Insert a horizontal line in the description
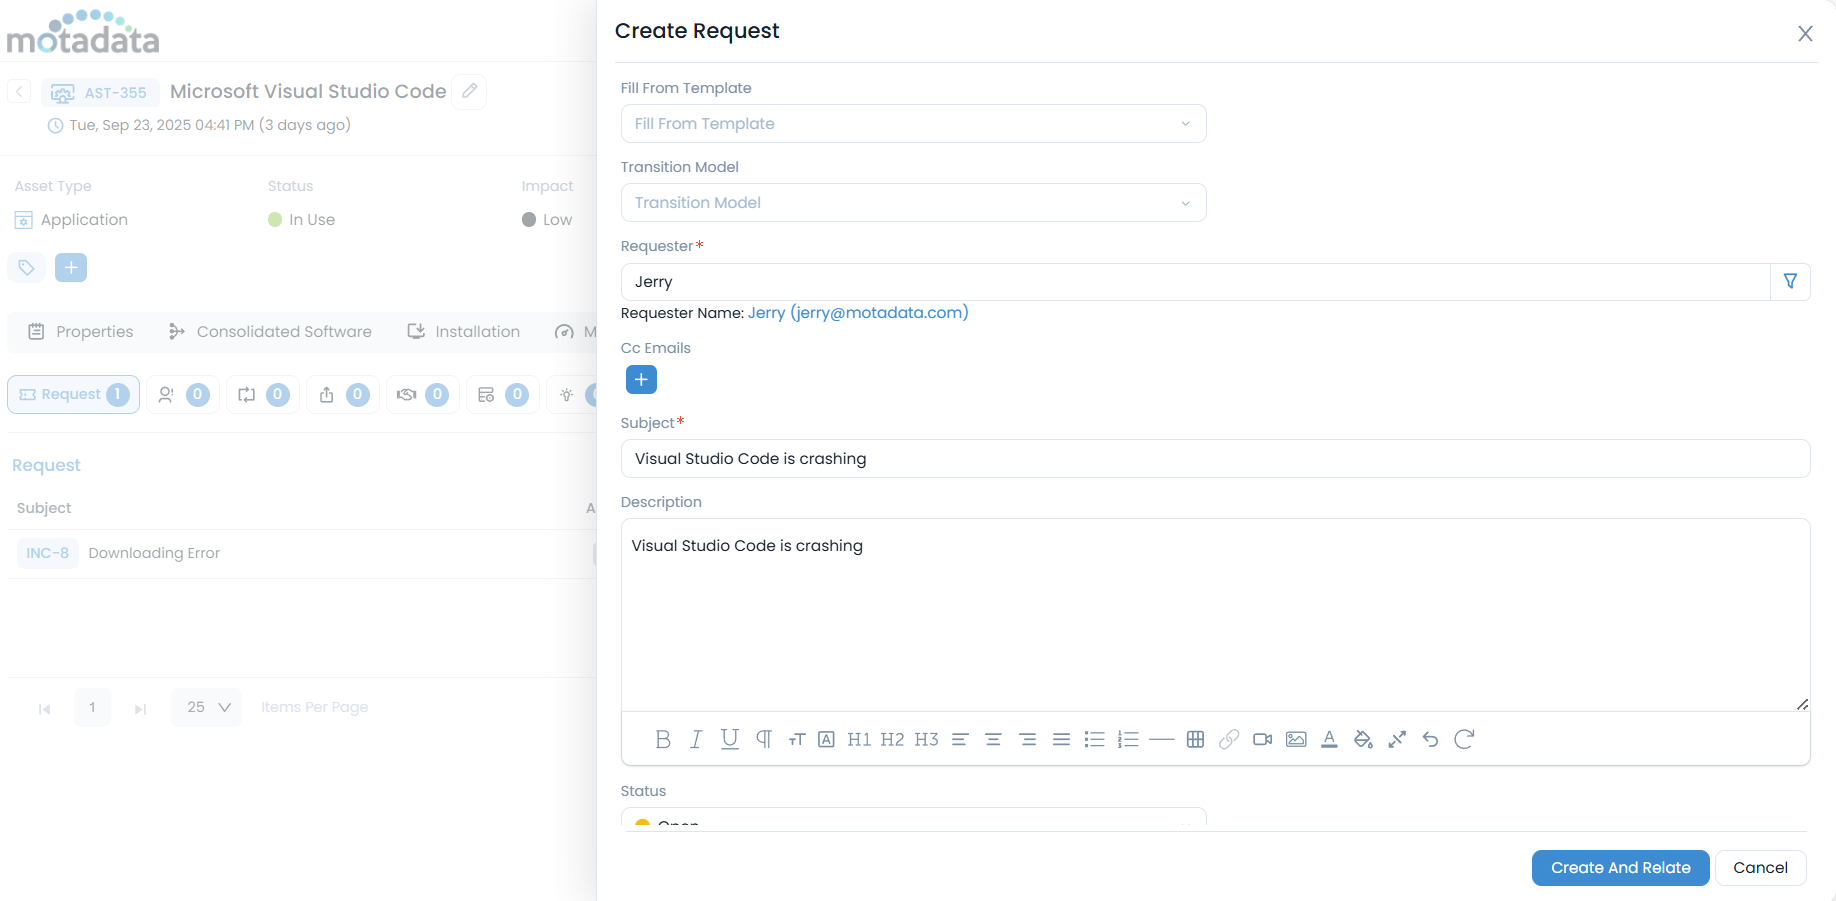 [x=1162, y=739]
